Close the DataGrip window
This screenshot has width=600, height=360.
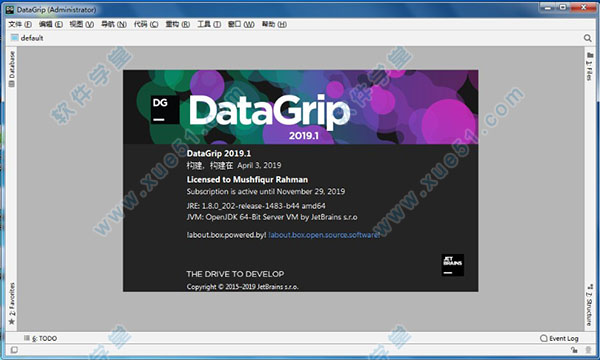(584, 7)
